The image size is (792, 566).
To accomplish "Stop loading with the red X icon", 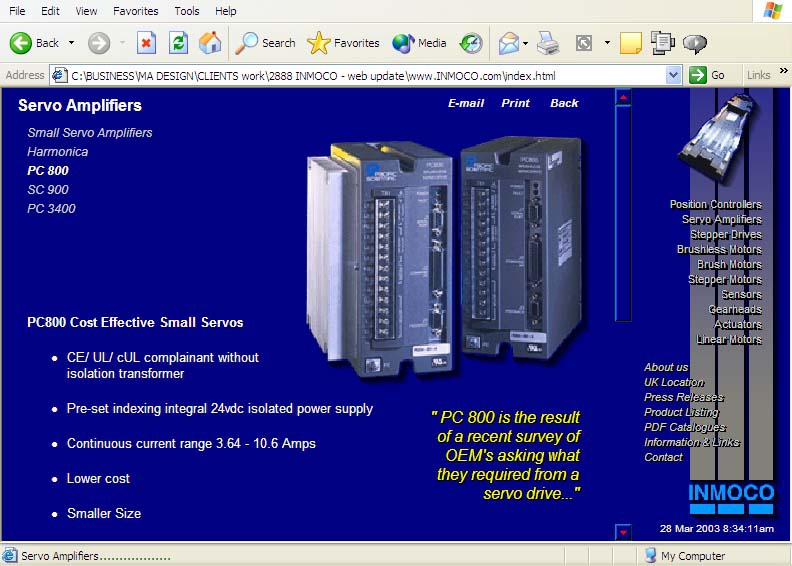I will click(x=146, y=43).
